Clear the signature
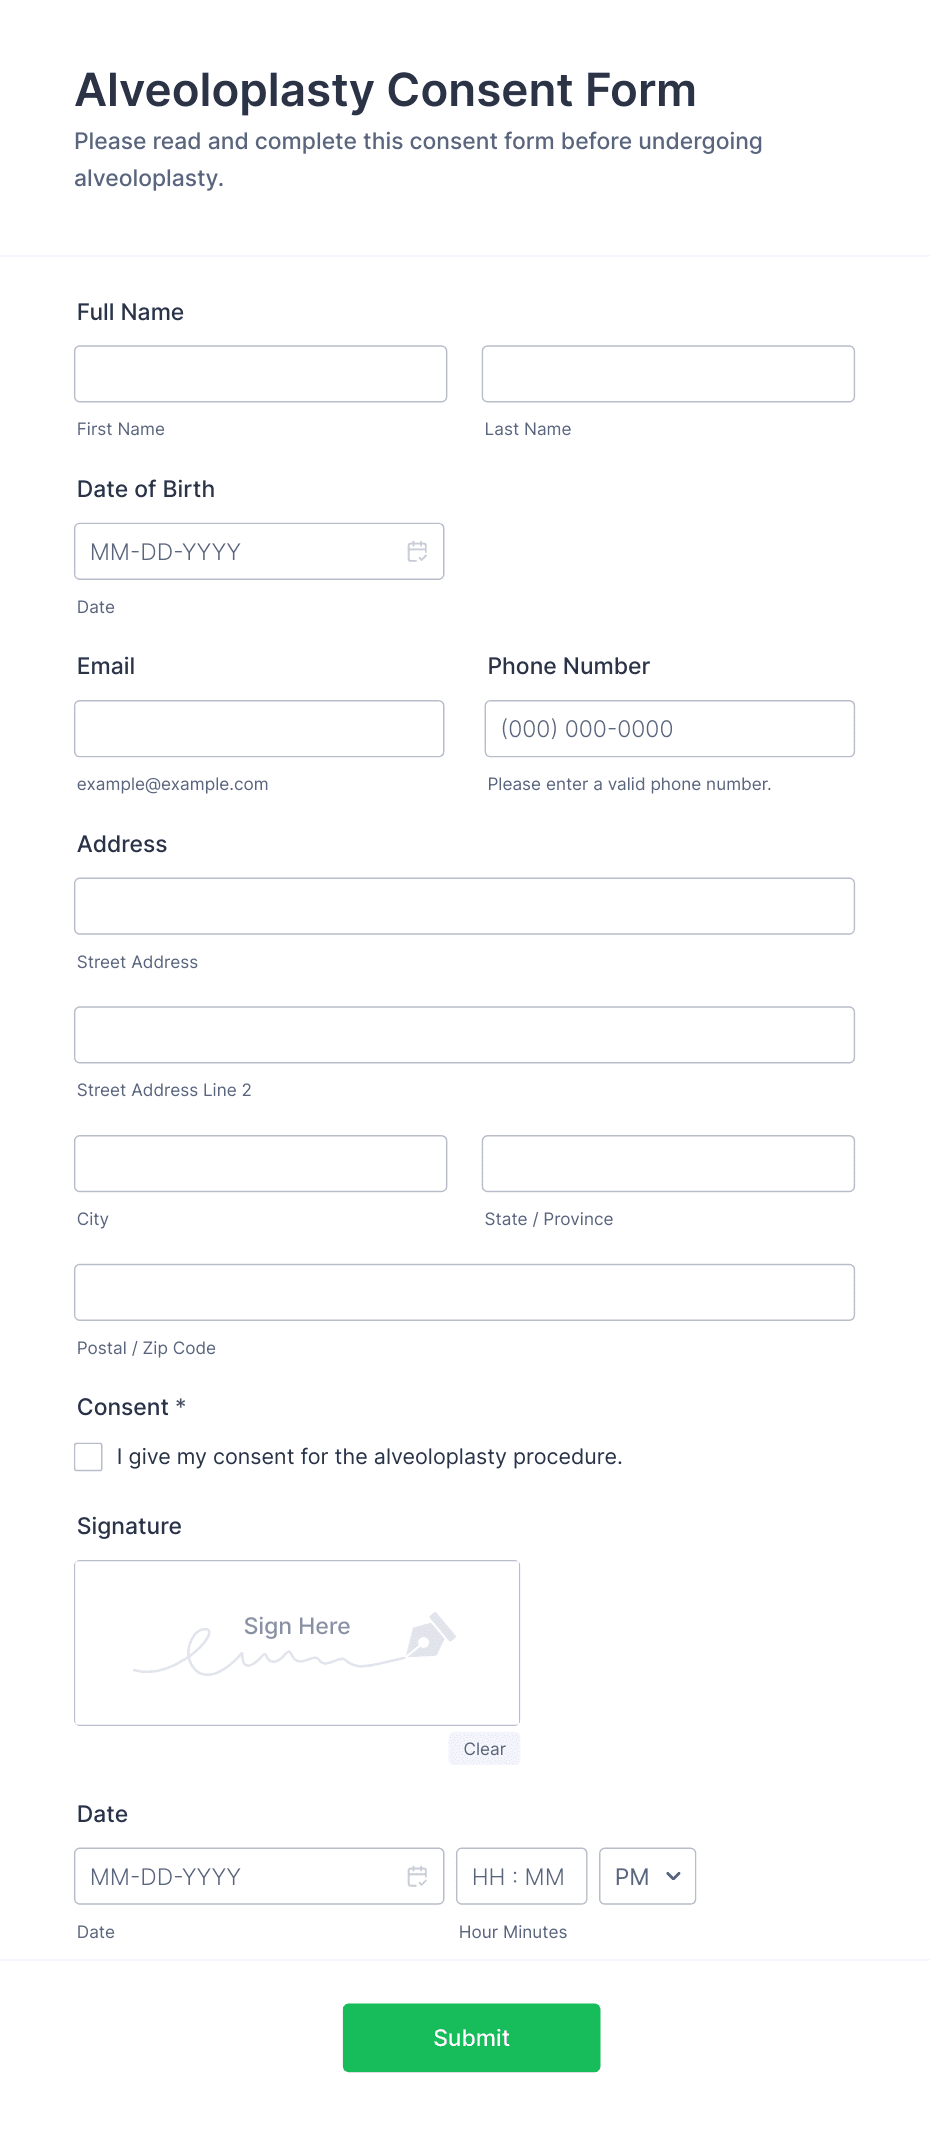Viewport: 930px width, 2129px height. 484,1749
